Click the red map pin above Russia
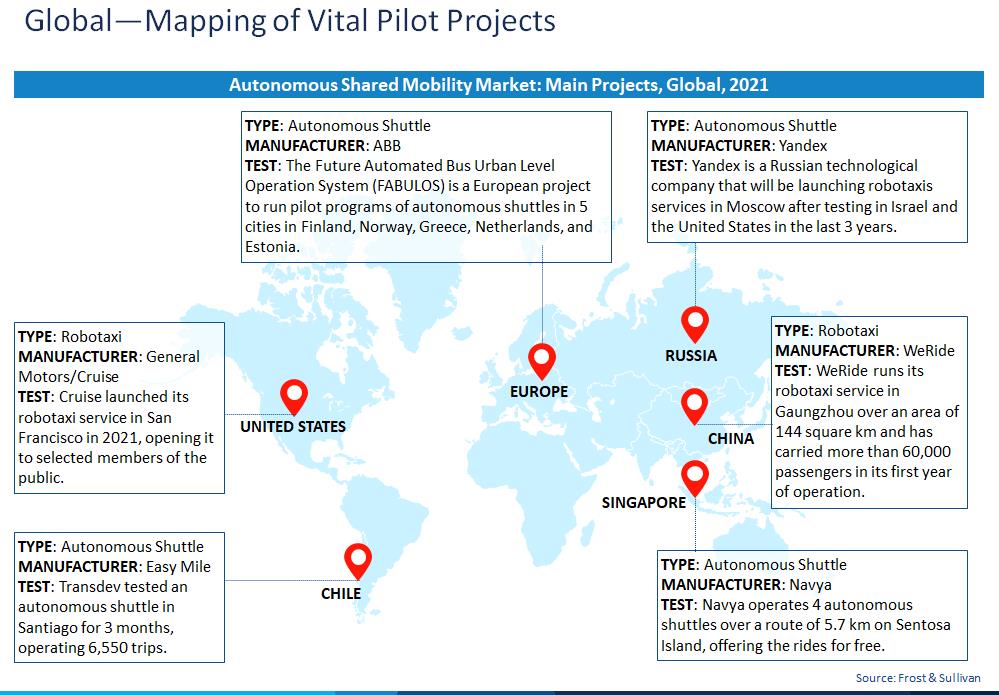This screenshot has width=999, height=695. point(694,324)
